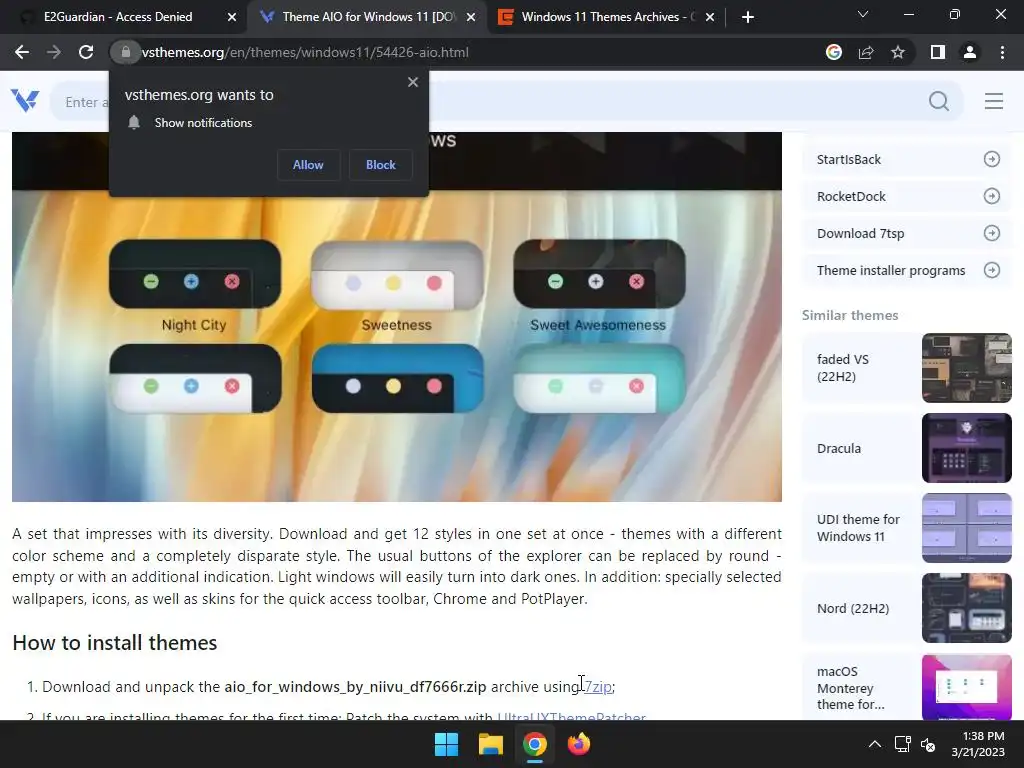The height and width of the screenshot is (768, 1024).
Task: Click the vsthemes logo
Action: (x=25, y=101)
